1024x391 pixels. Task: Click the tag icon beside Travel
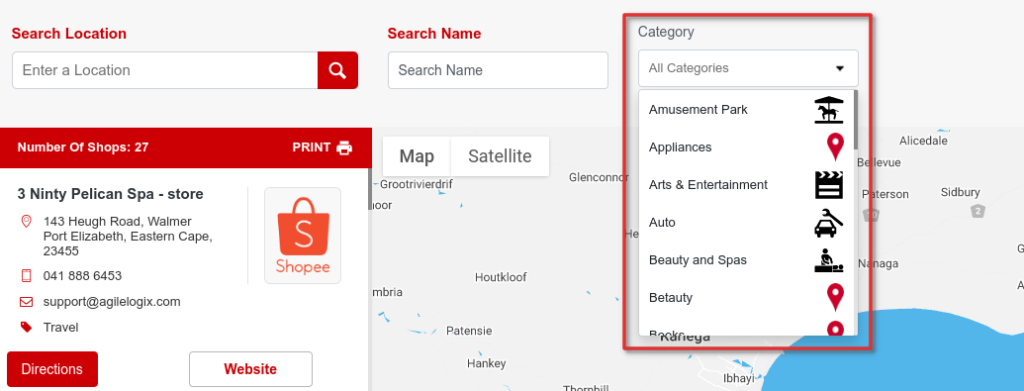click(27, 327)
